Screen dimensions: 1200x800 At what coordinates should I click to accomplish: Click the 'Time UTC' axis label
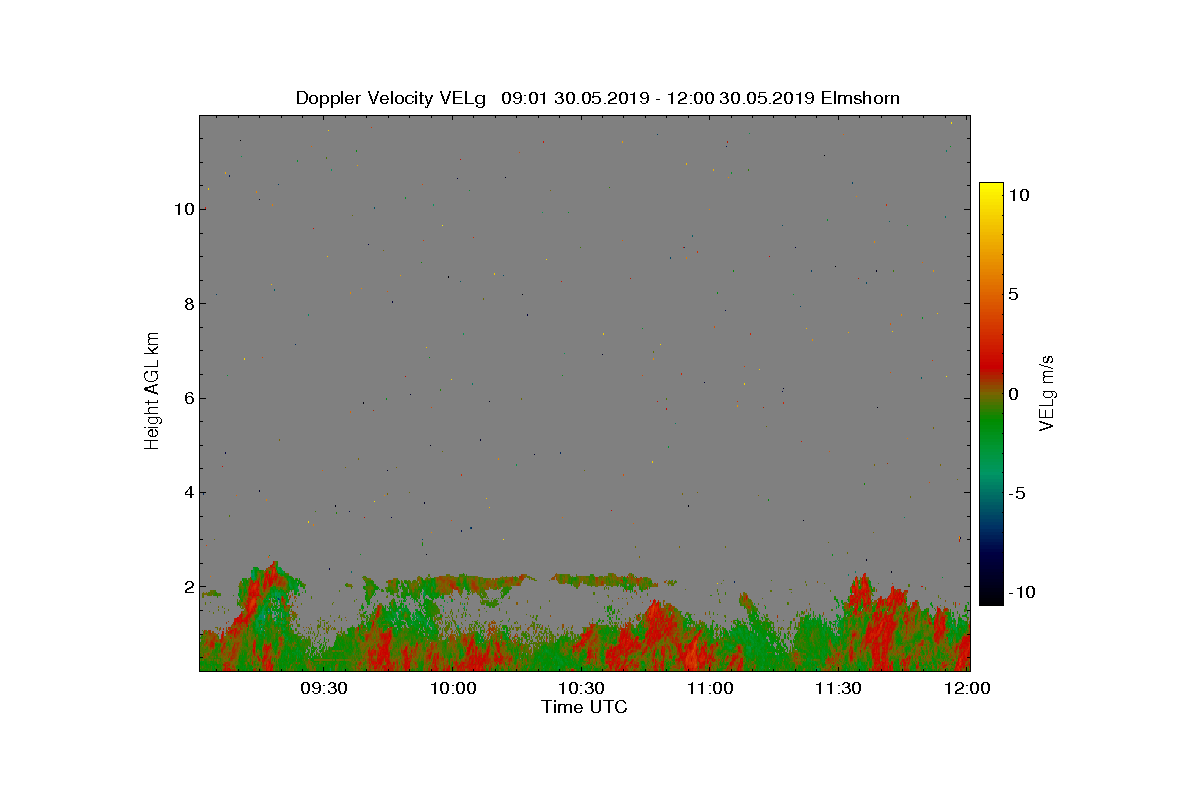[585, 707]
